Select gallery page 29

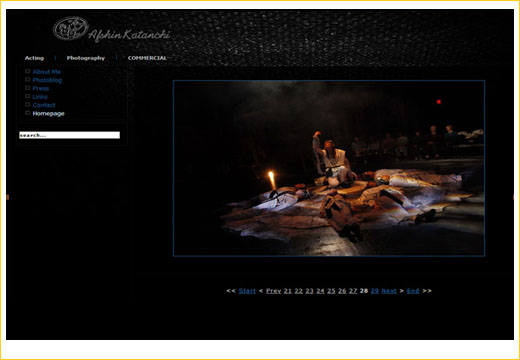375,291
